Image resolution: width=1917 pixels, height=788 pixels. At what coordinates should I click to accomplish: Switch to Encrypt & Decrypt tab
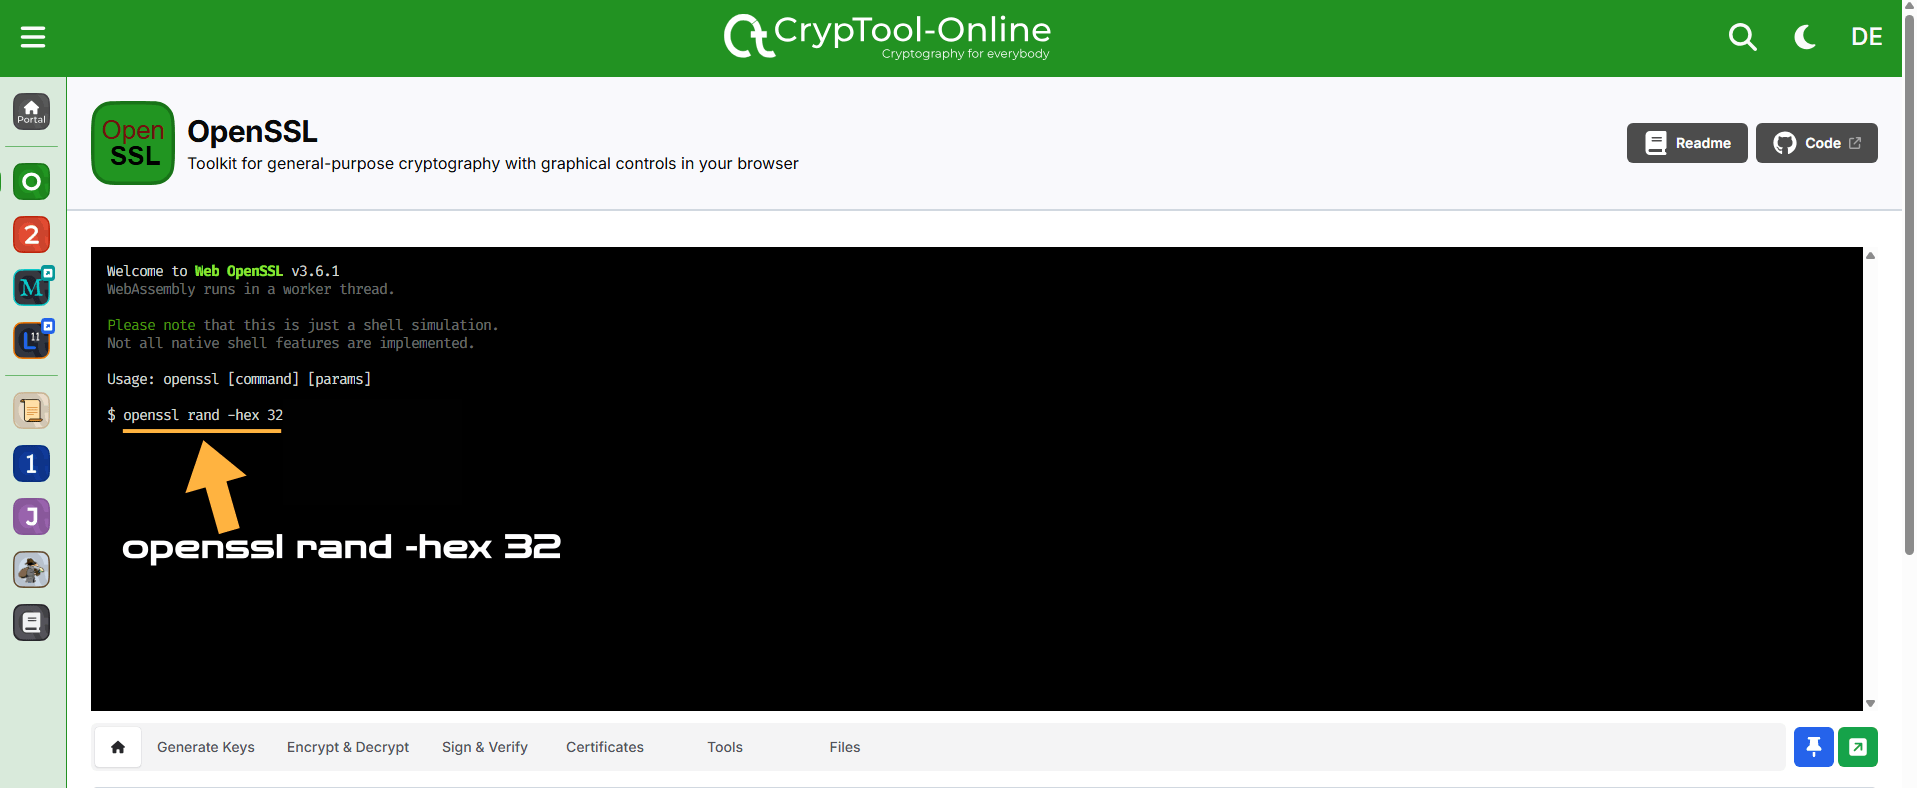(x=348, y=747)
